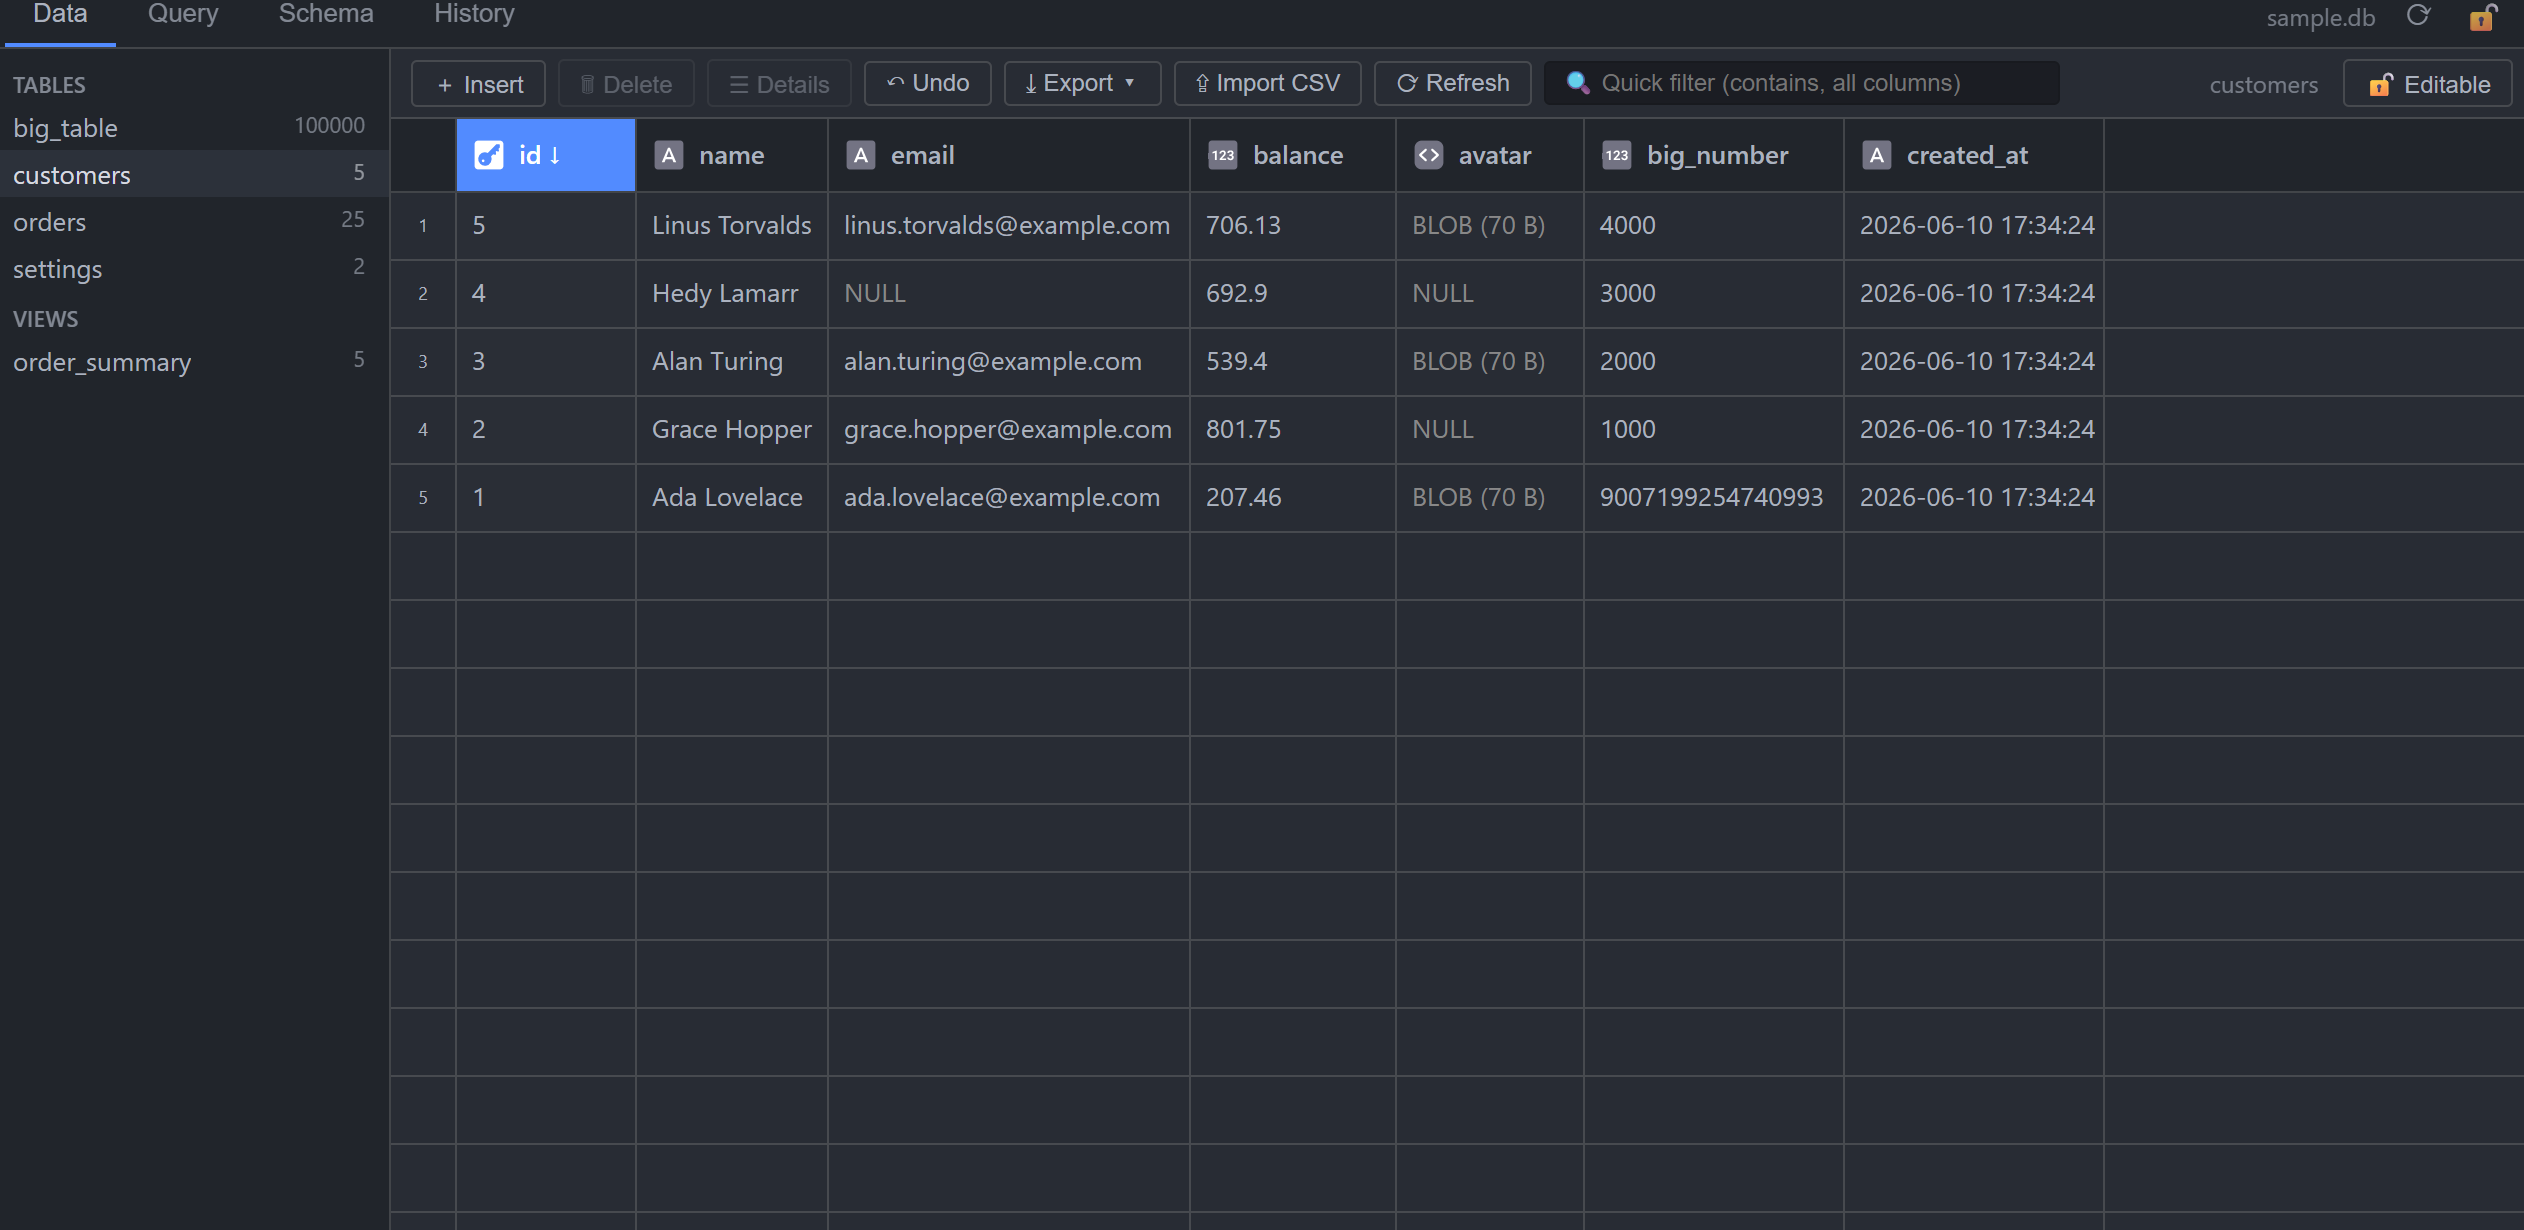Screen dimensions: 2524x1230
Task: Open the order_summary view
Action: click(194, 362)
